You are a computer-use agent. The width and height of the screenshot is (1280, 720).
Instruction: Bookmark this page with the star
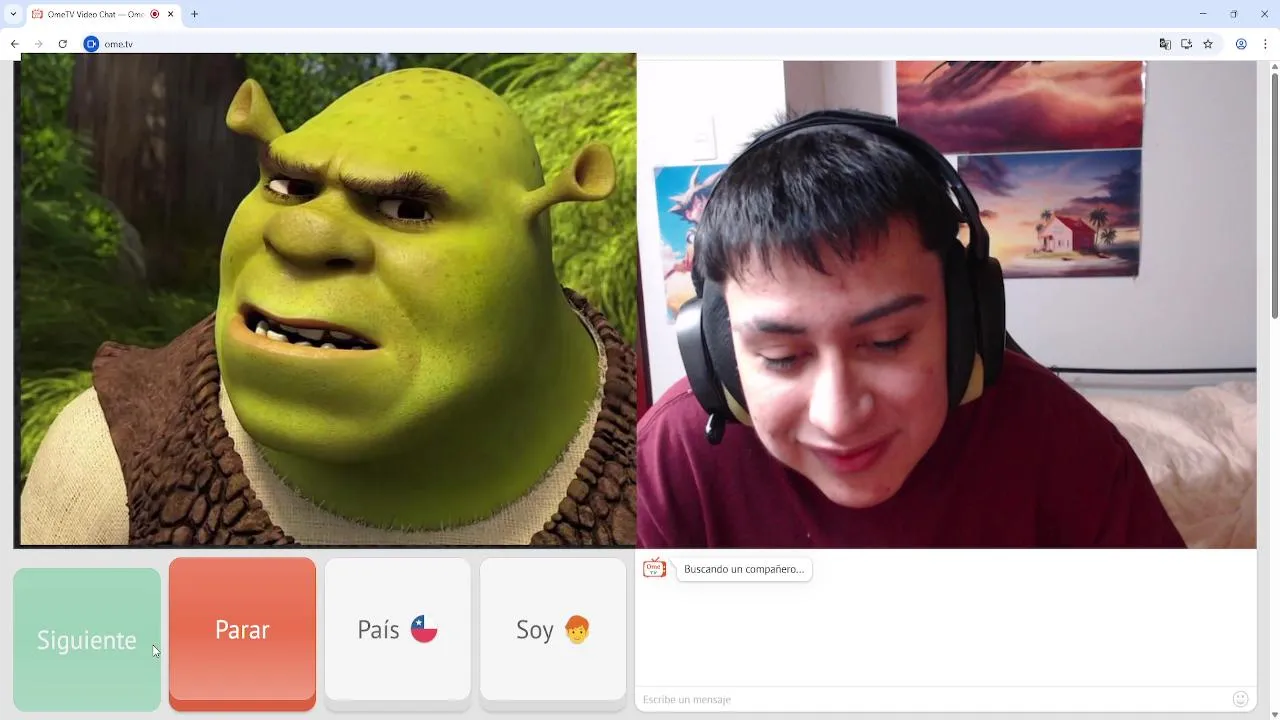(1208, 44)
